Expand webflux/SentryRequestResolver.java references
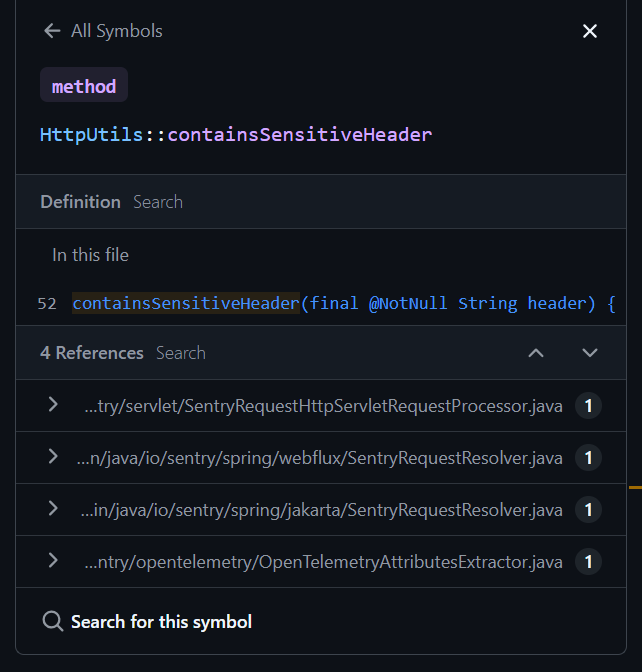This screenshot has height=672, width=642. pos(53,457)
